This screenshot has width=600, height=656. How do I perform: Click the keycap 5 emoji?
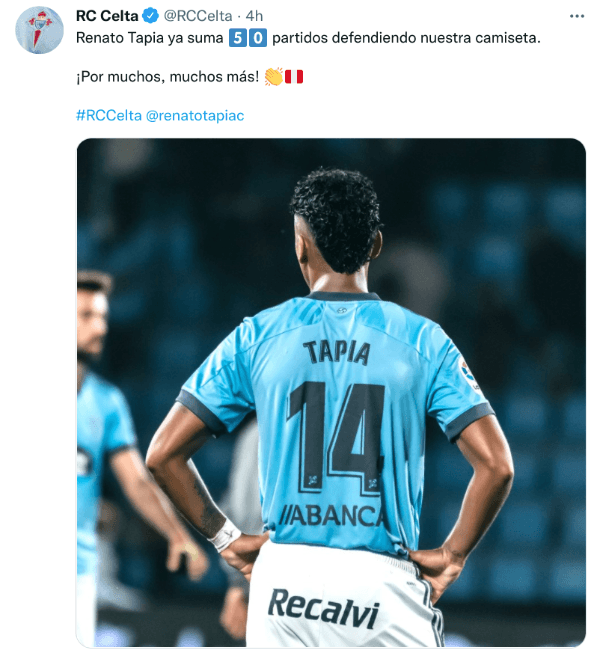pos(238,38)
